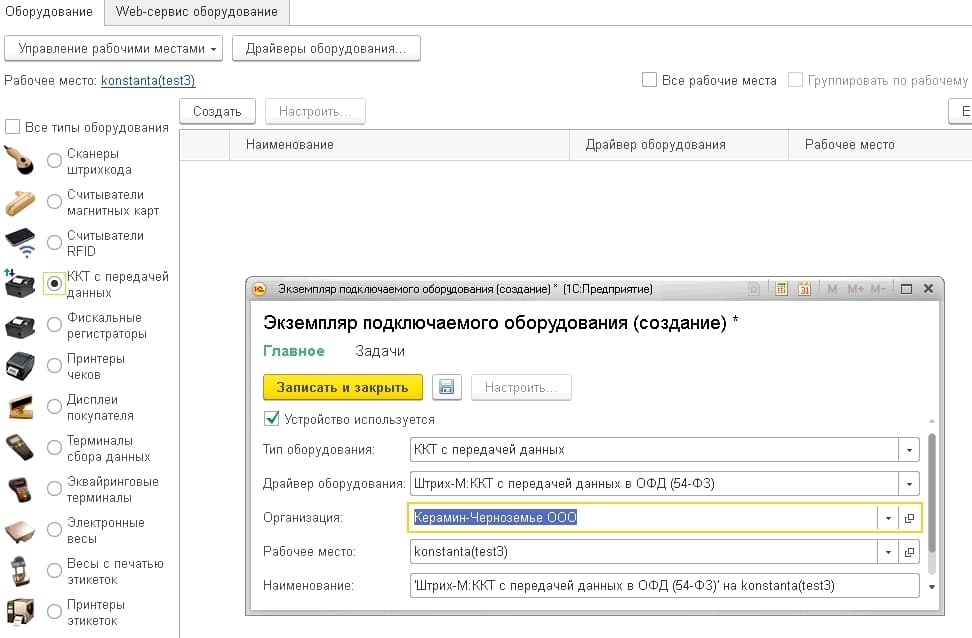The width and height of the screenshot is (972, 638).
Task: Open the calculator icon in dialog title bar
Action: coord(781,289)
